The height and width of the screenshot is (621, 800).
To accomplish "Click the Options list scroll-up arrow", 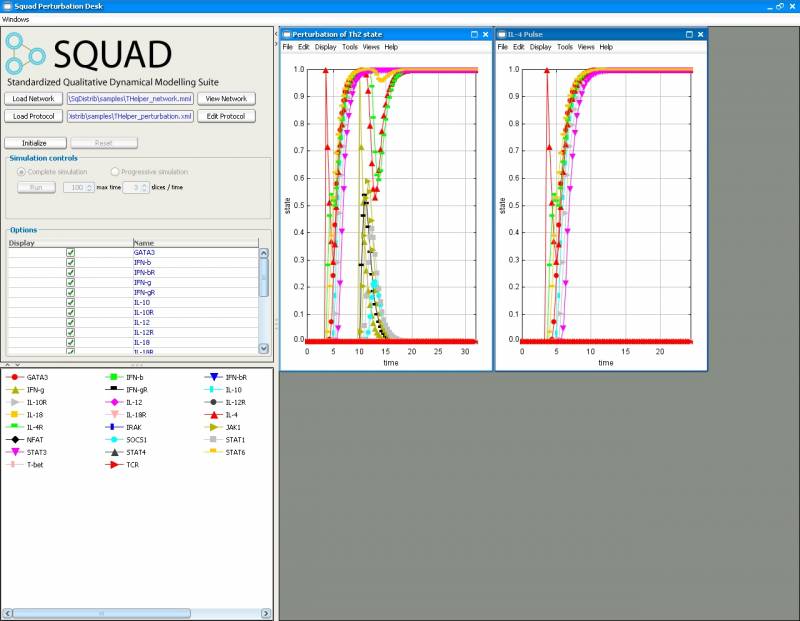I will (264, 253).
